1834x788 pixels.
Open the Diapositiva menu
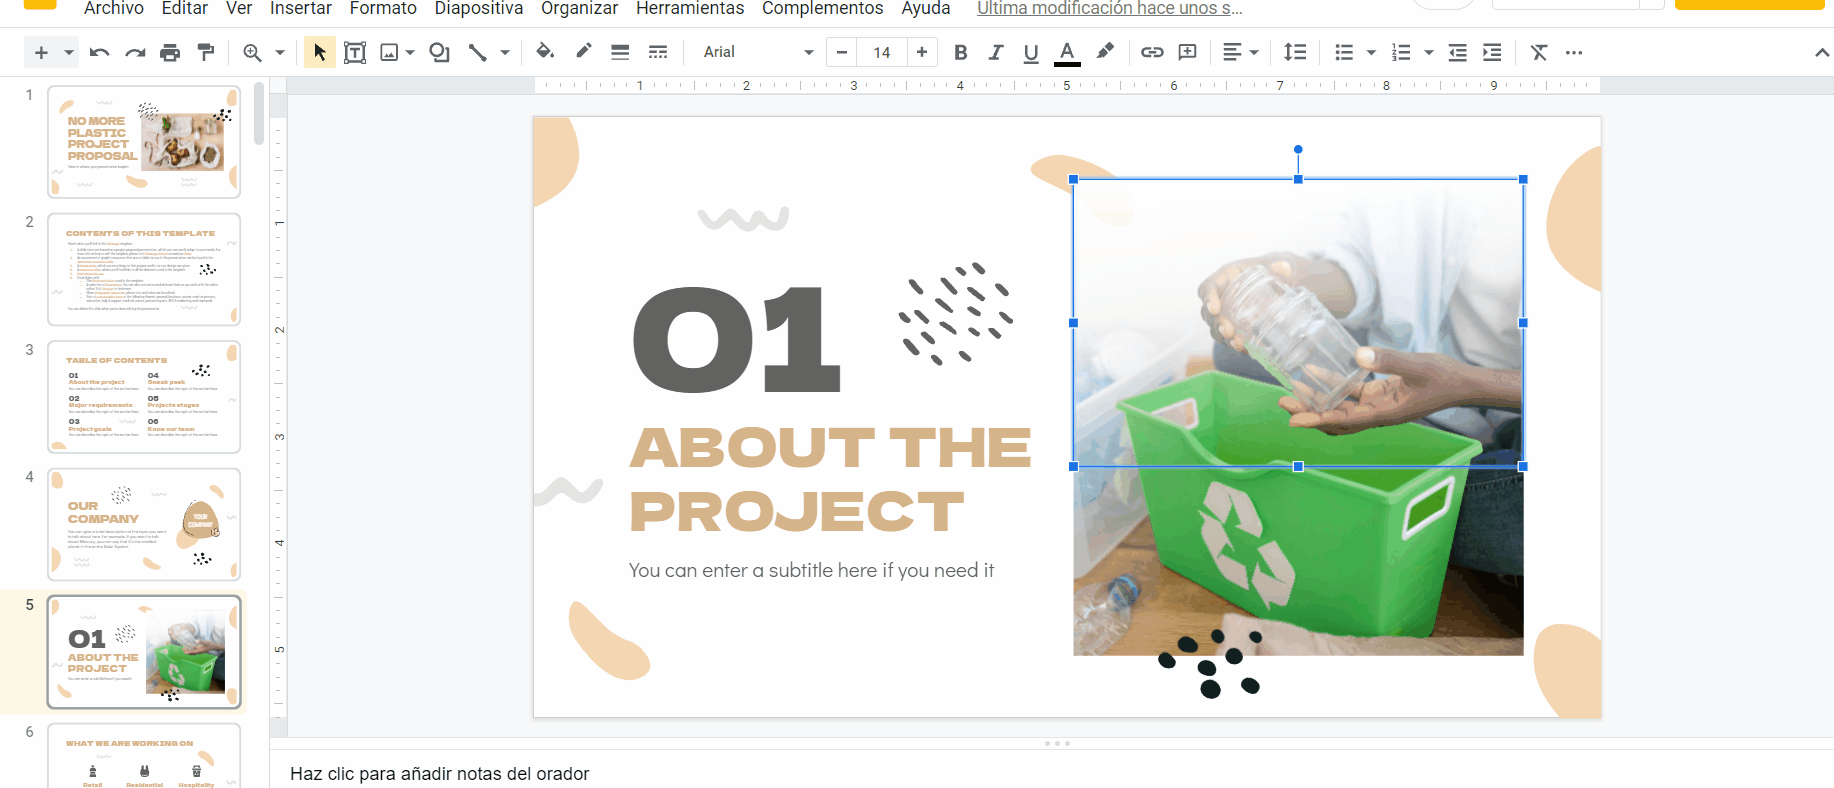point(479,8)
